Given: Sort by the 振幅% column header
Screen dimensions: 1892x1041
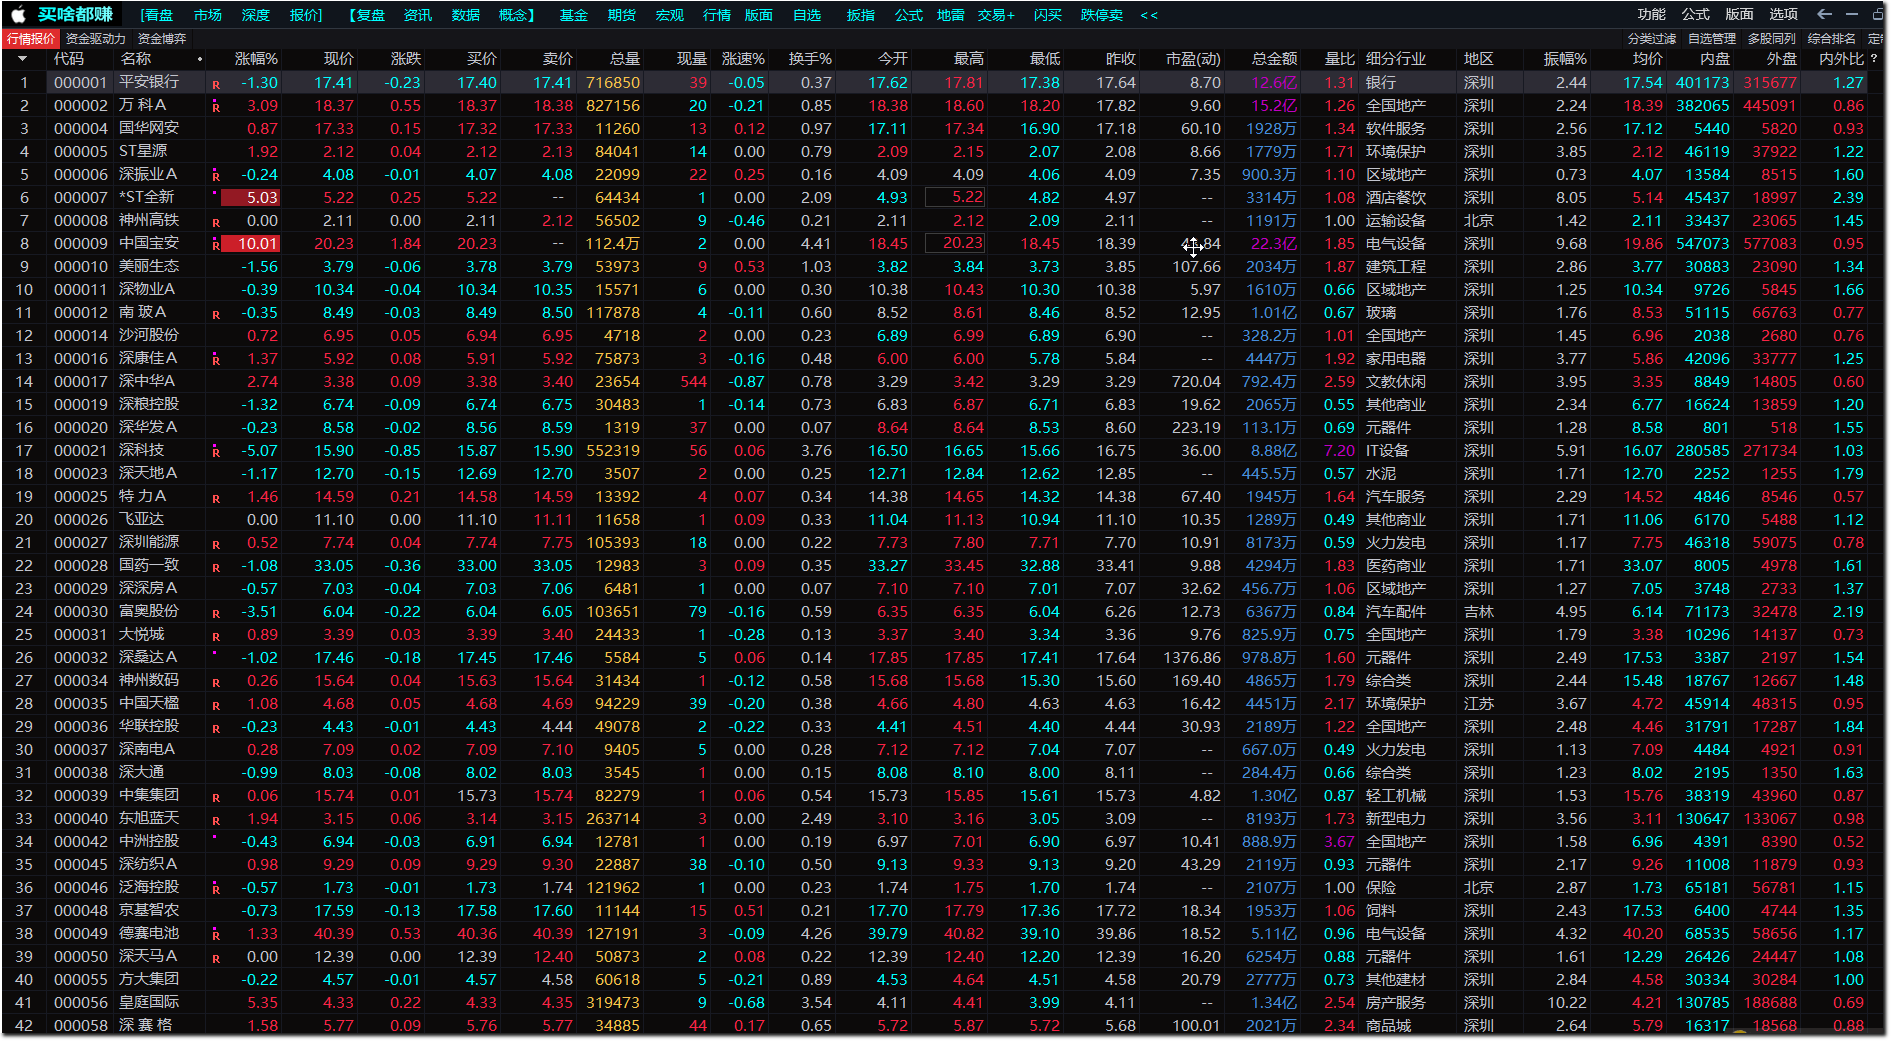Looking at the screenshot, I should click(x=1565, y=59).
